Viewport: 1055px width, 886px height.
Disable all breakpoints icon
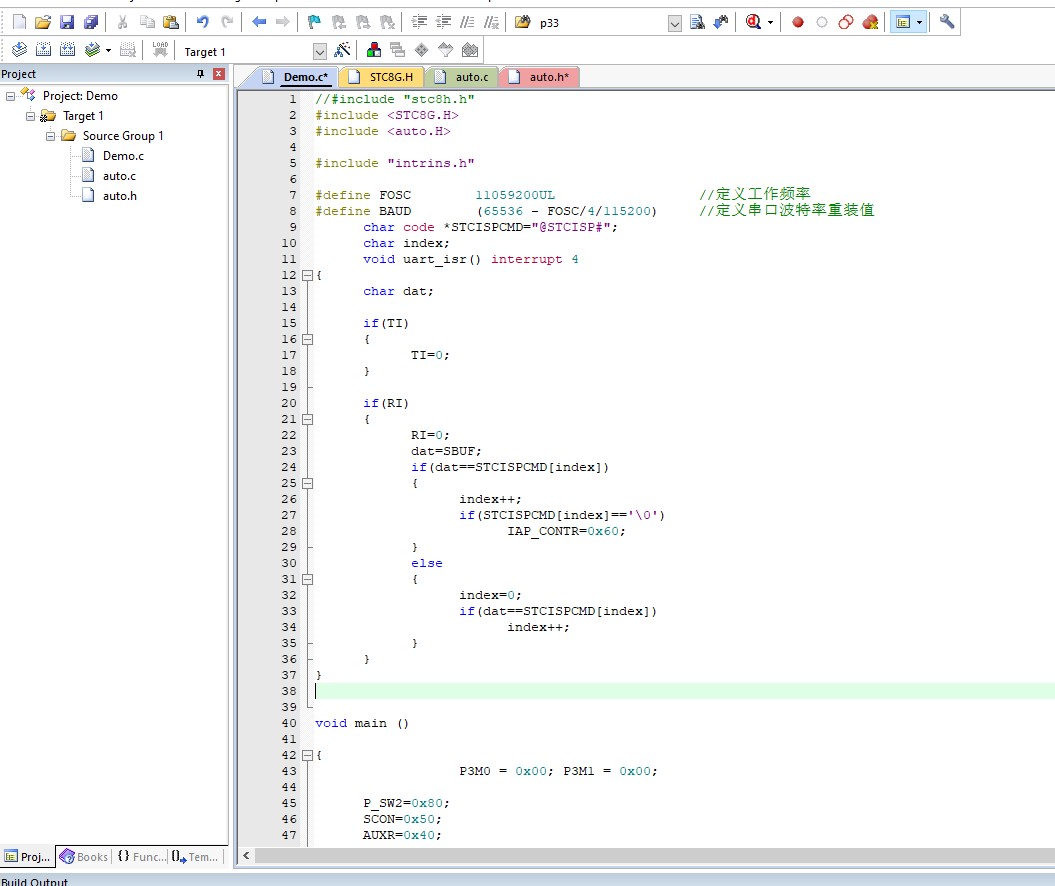point(846,22)
